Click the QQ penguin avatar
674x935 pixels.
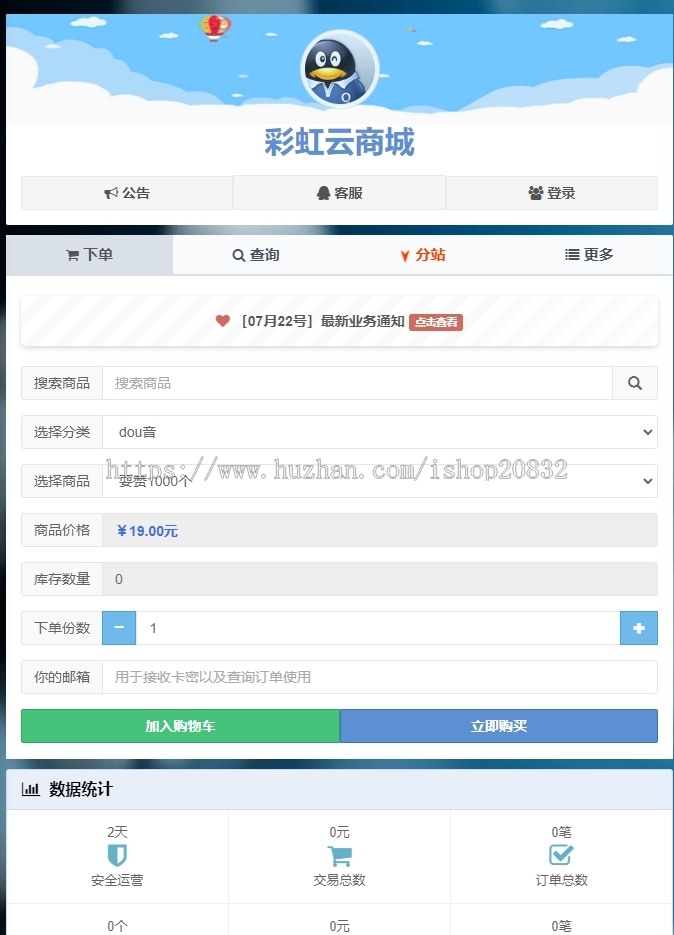point(339,68)
